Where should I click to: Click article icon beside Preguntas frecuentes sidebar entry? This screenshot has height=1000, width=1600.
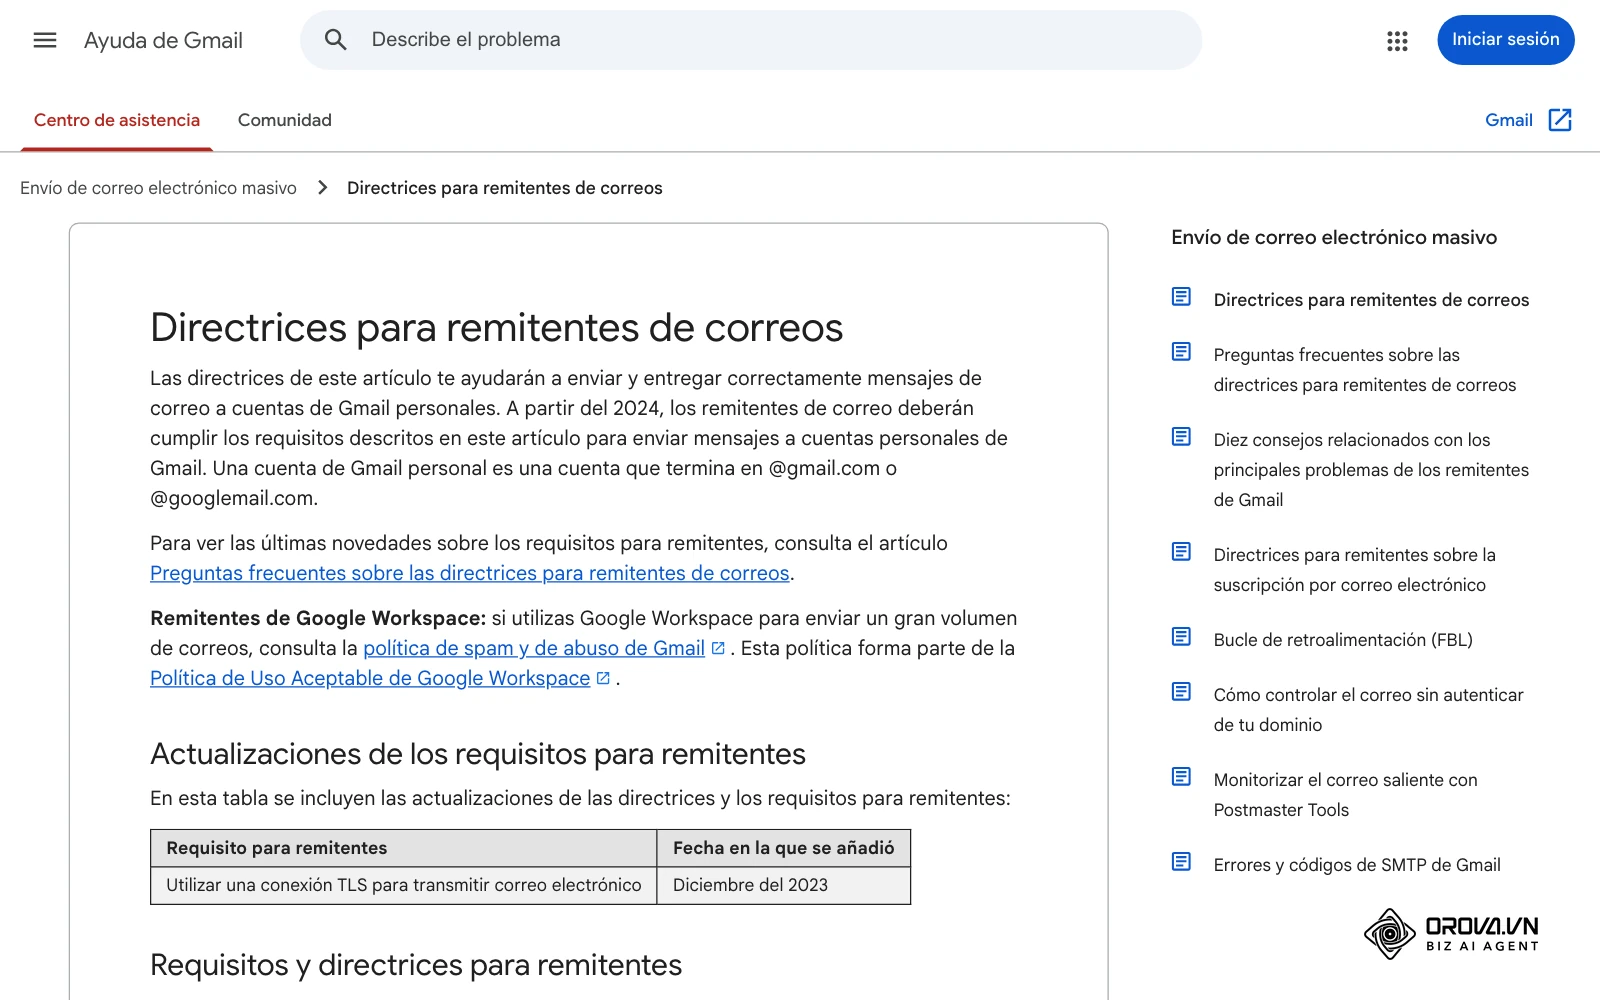coord(1181,352)
